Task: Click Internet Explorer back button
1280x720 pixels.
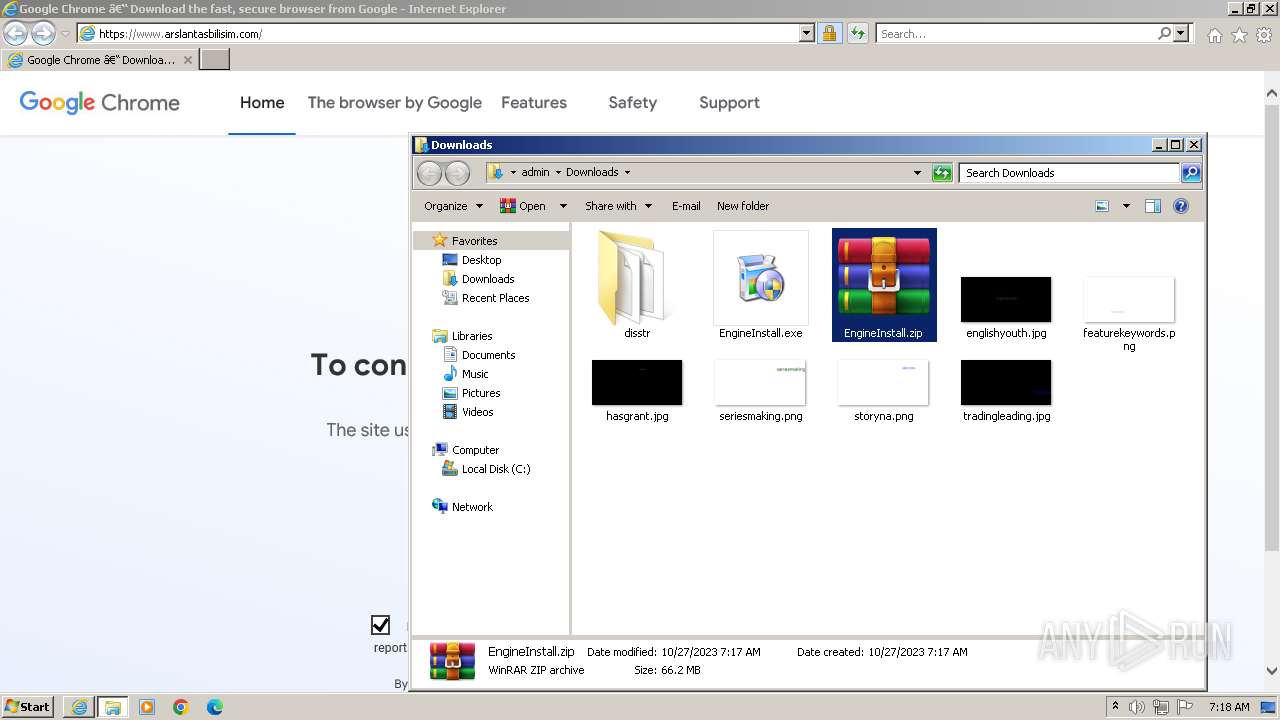Action: pos(15,34)
